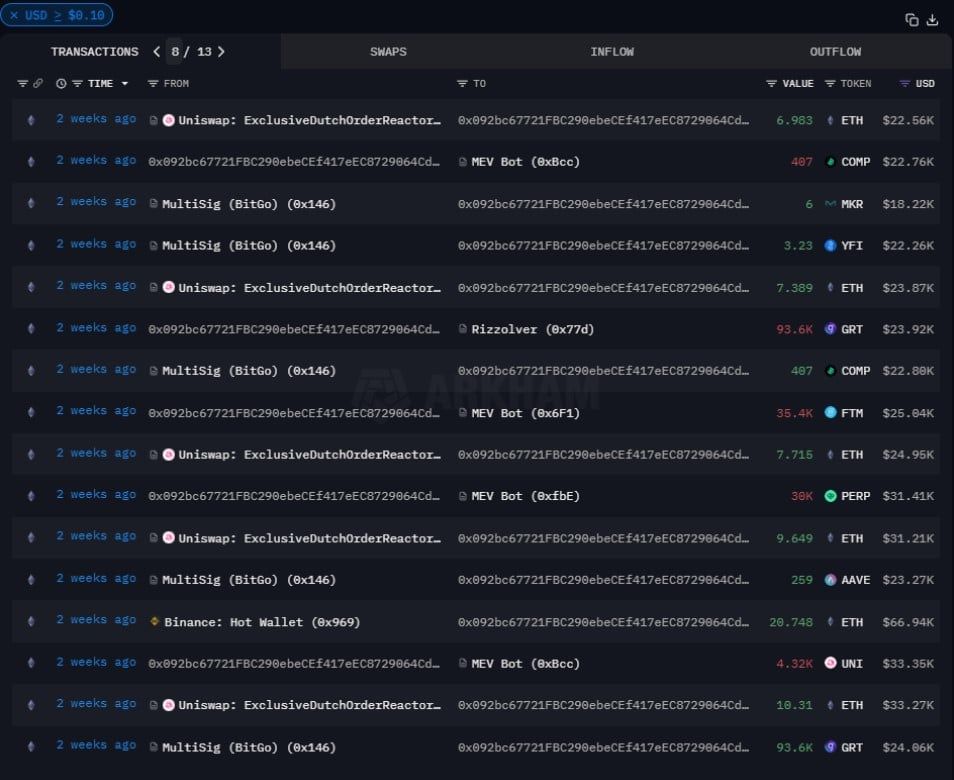954x780 pixels.
Task: Download transactions with the download icon
Action: [932, 20]
